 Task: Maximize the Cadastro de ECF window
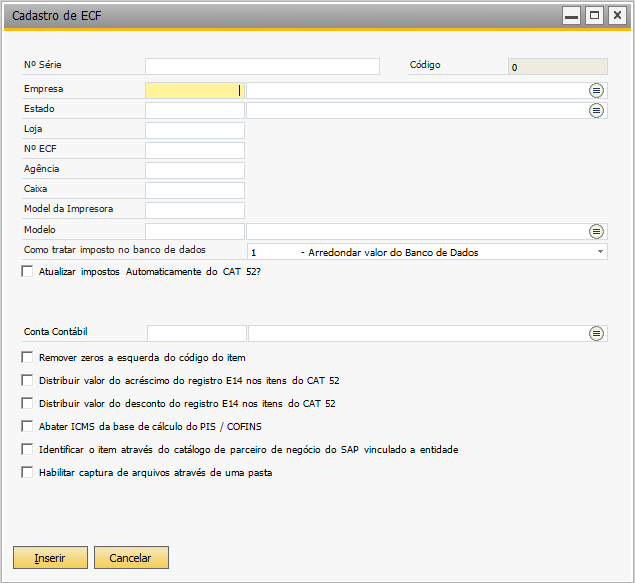[594, 16]
